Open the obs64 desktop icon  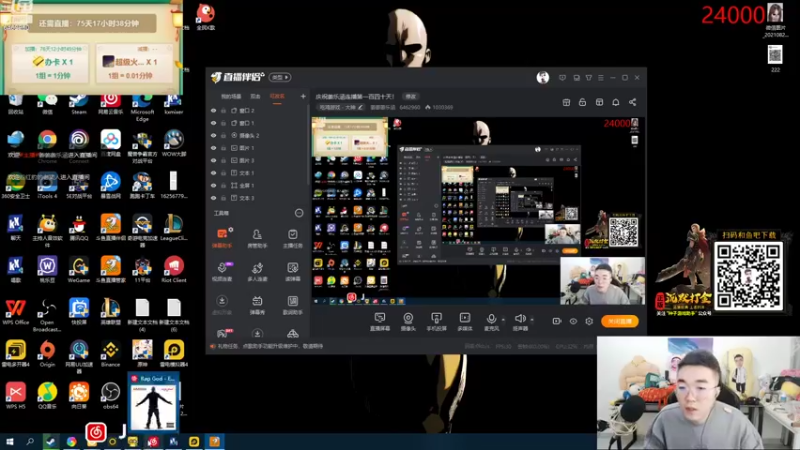pos(110,396)
